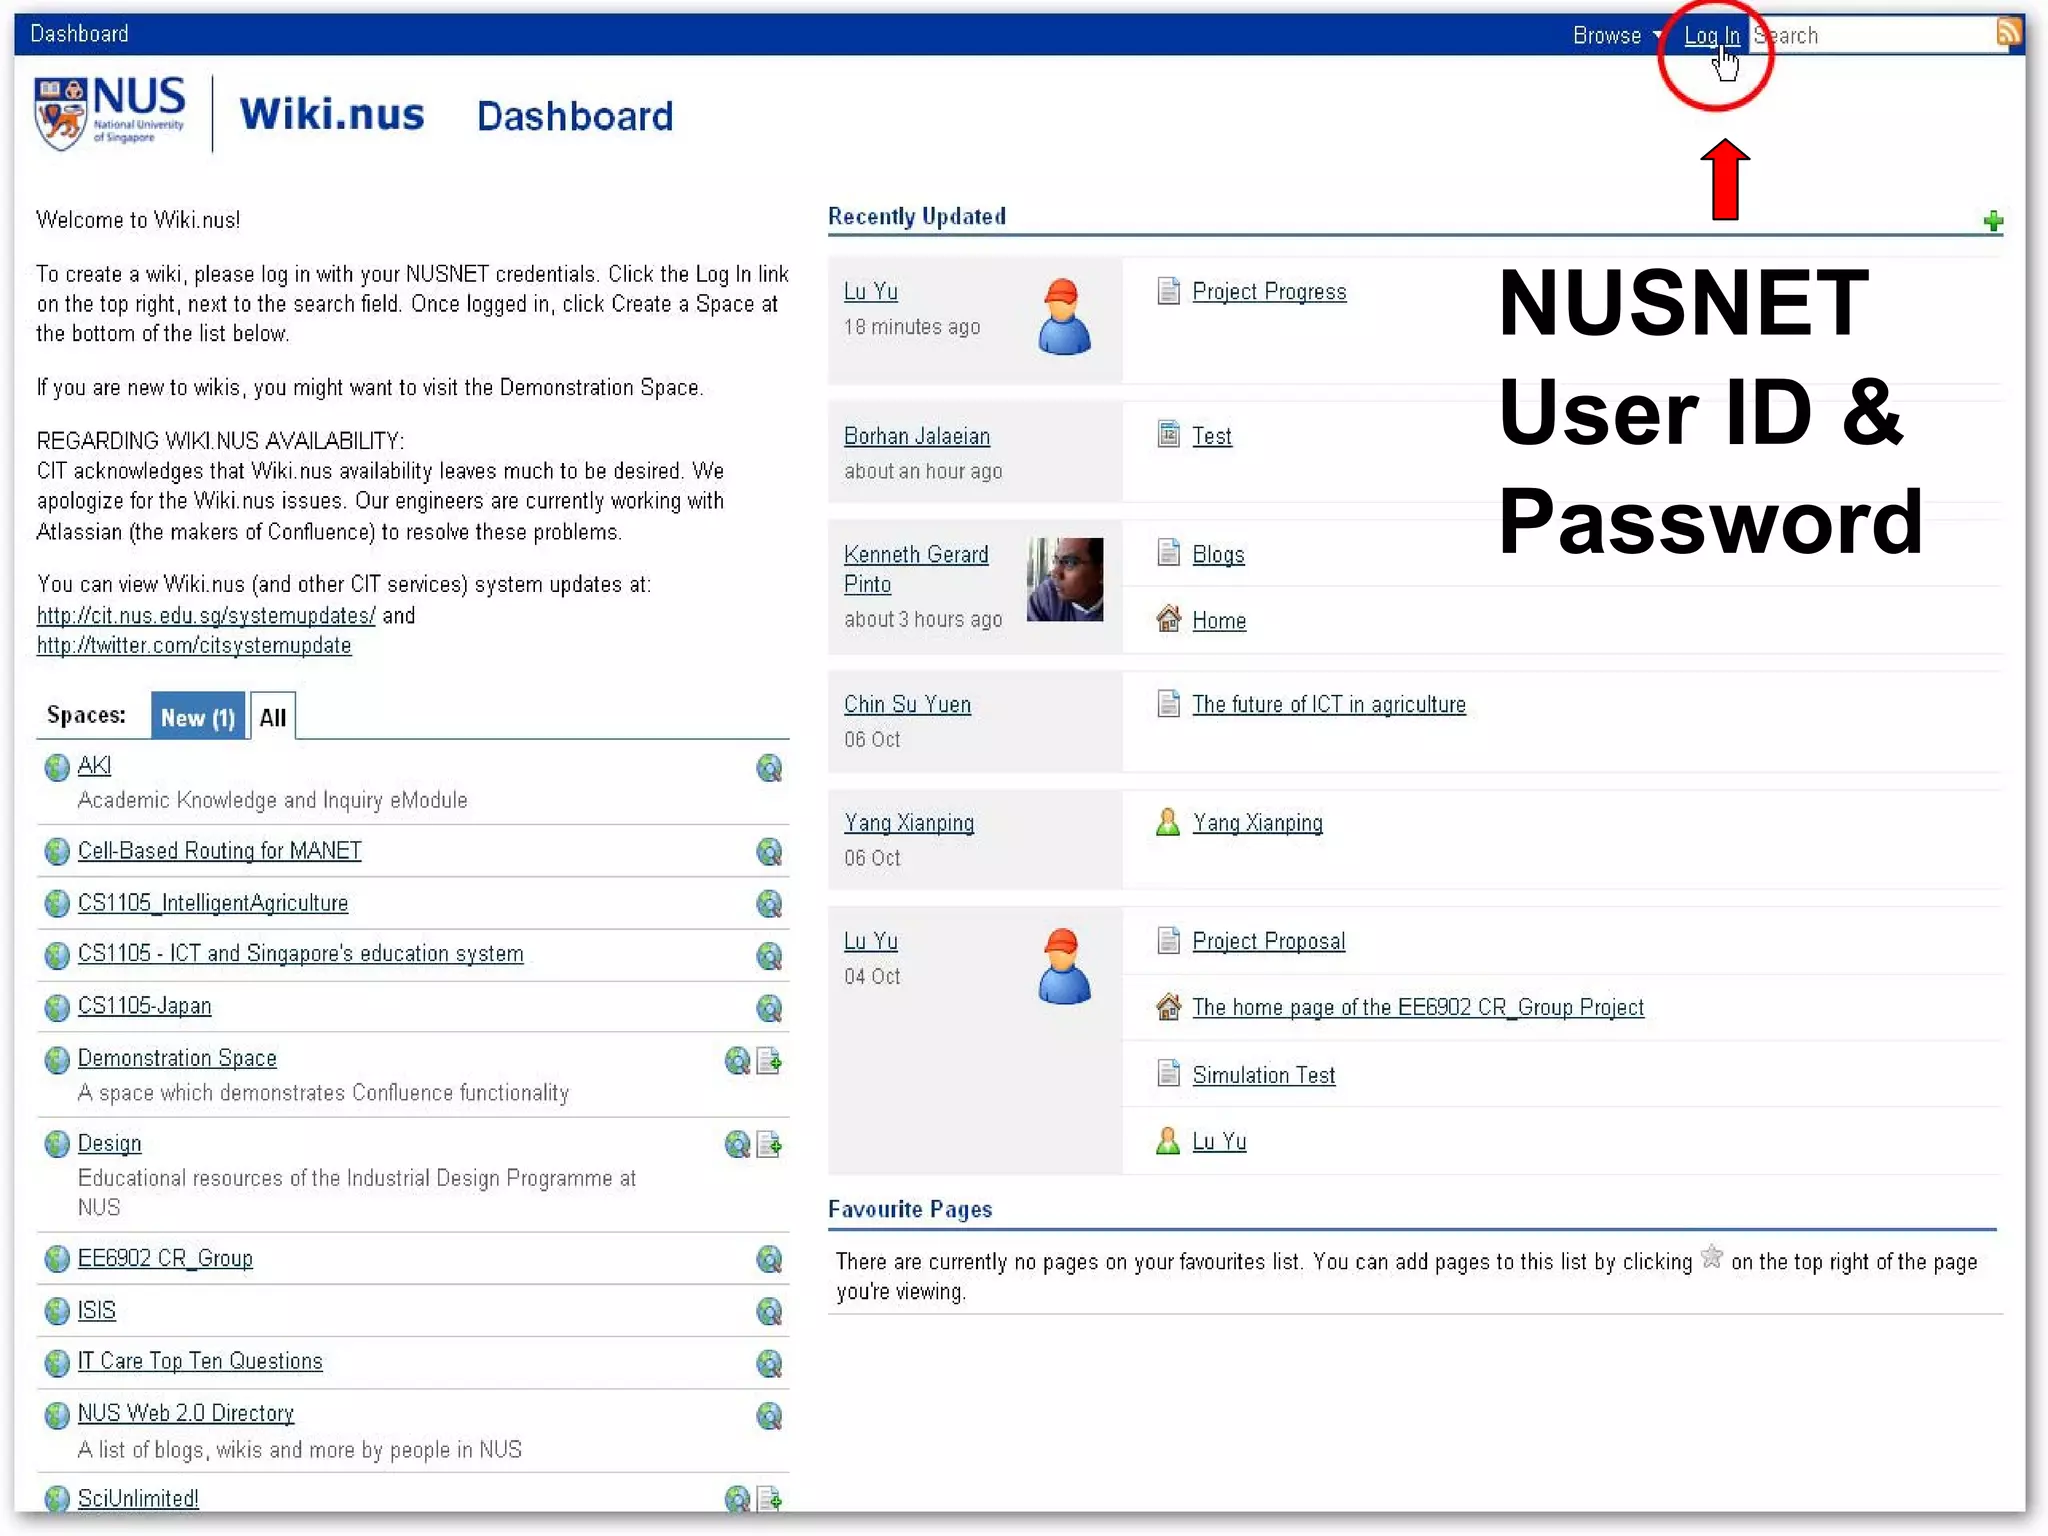This screenshot has width=2048, height=1536.
Task: Open the Project Progress page link
Action: (1268, 292)
